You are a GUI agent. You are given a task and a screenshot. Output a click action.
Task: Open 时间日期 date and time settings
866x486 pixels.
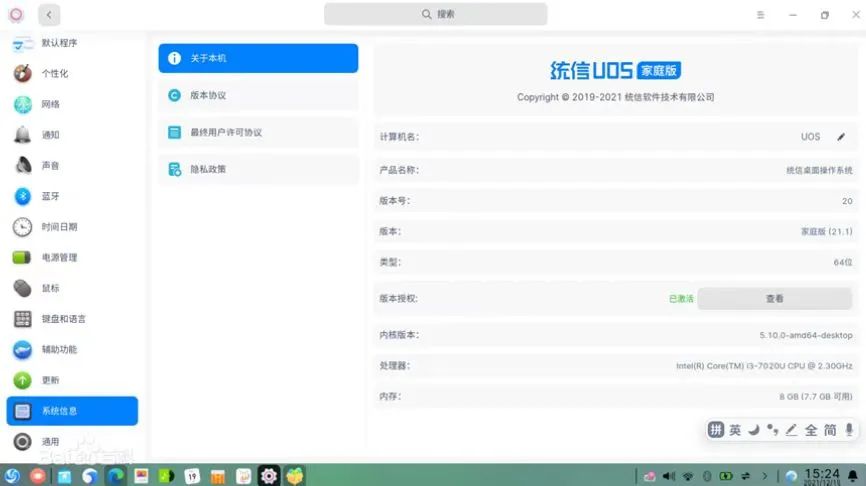click(x=72, y=227)
